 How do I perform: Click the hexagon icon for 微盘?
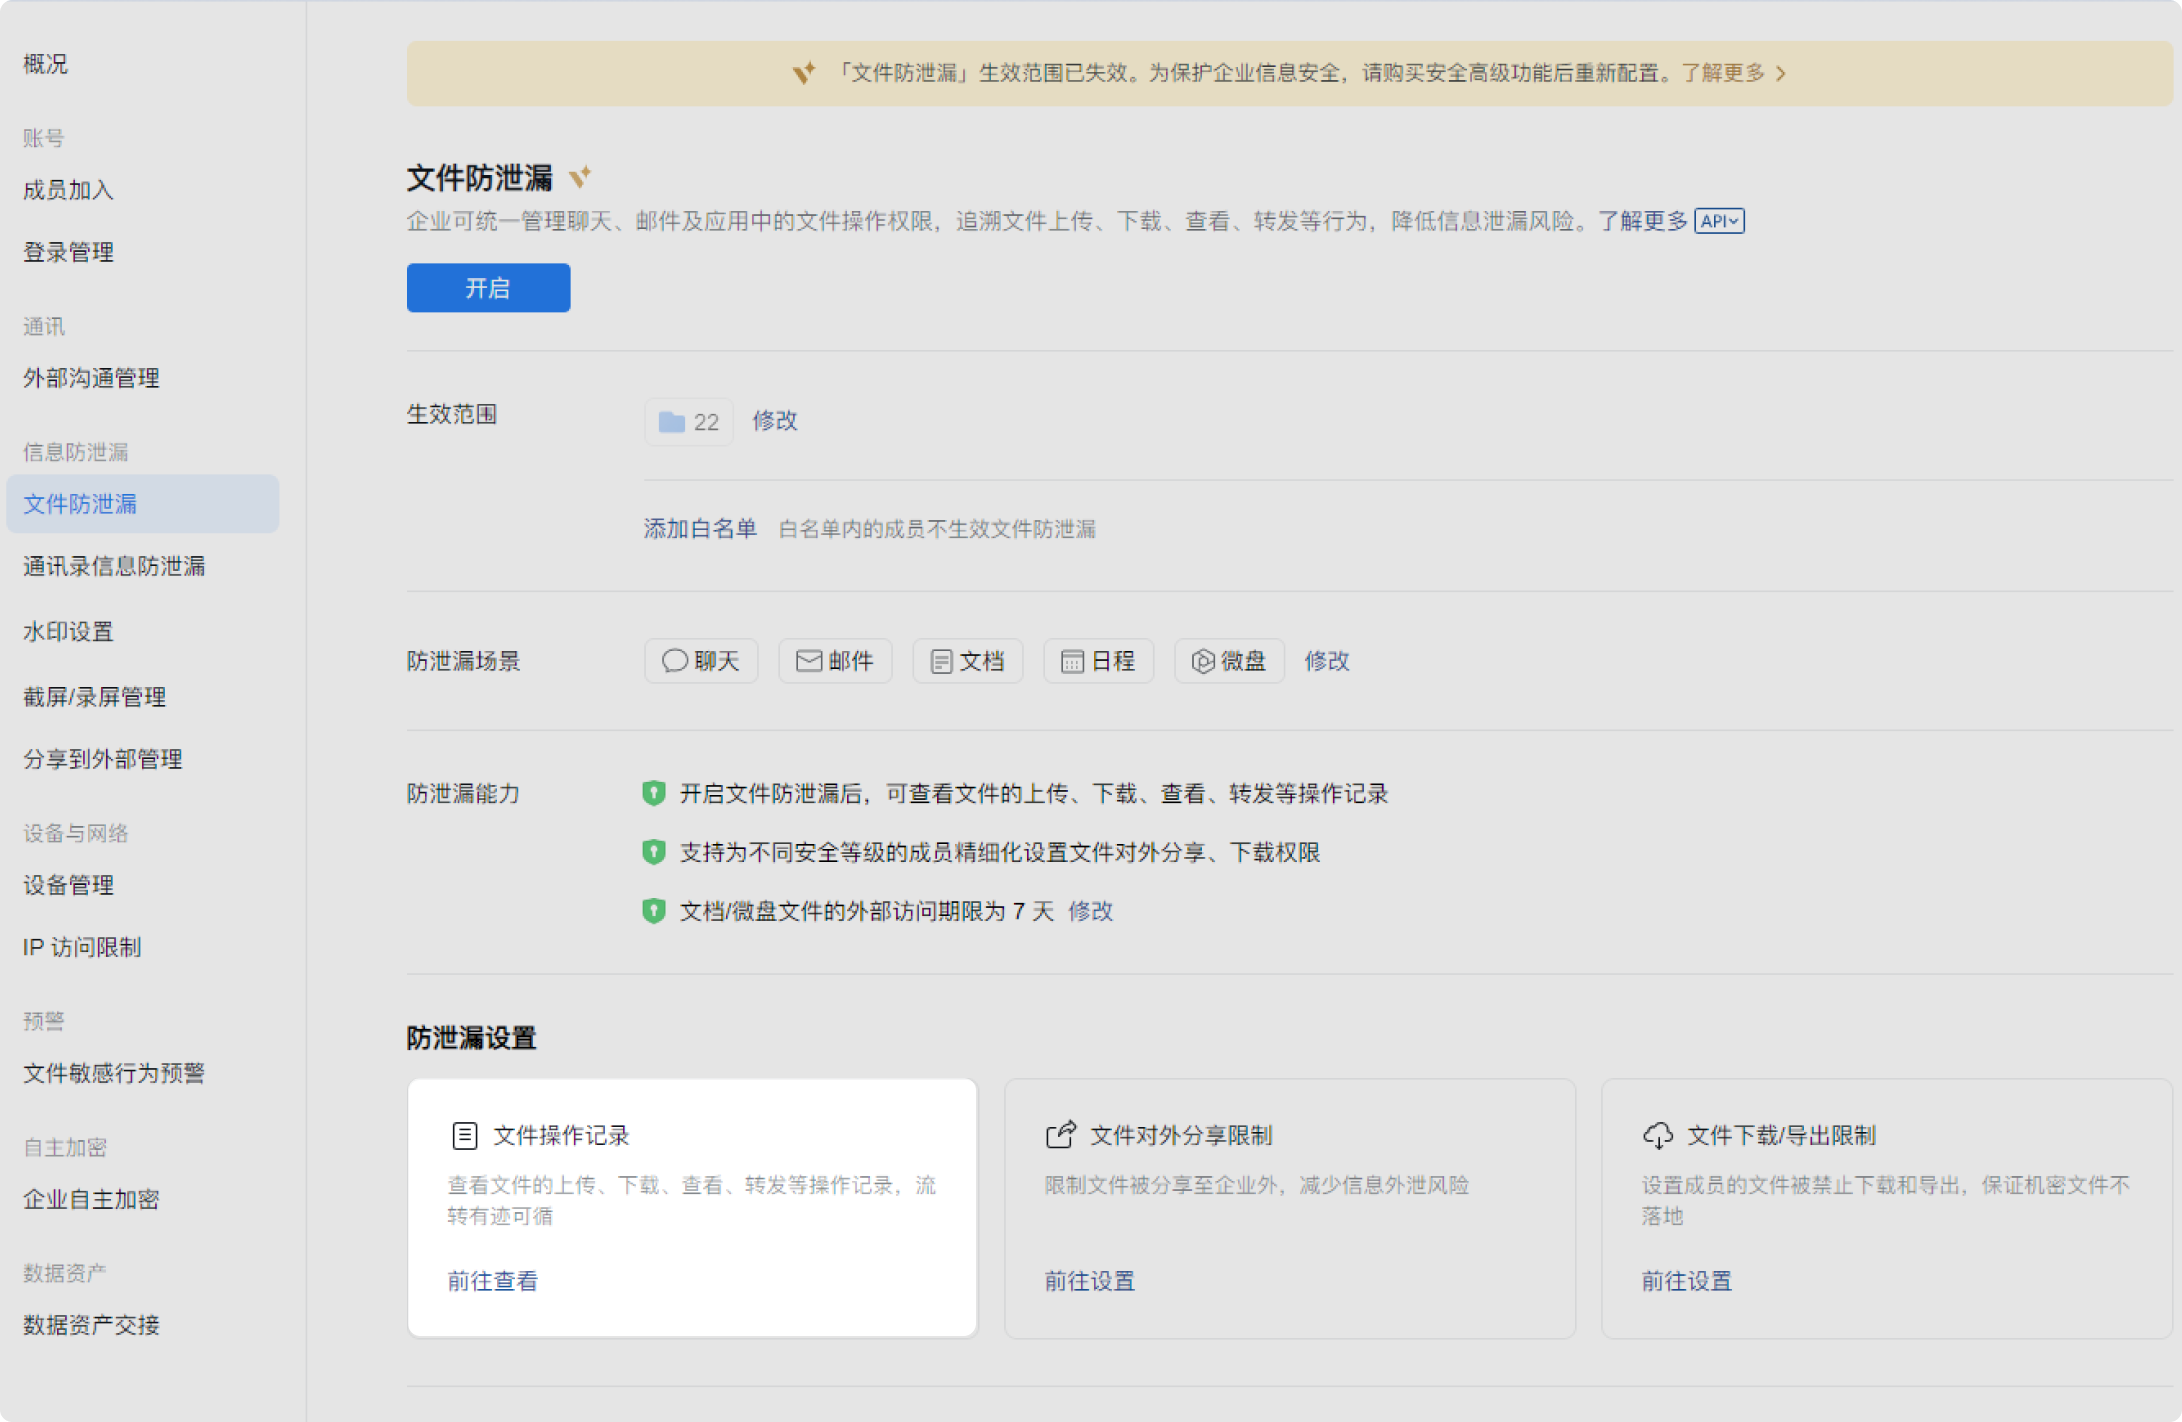[1203, 661]
